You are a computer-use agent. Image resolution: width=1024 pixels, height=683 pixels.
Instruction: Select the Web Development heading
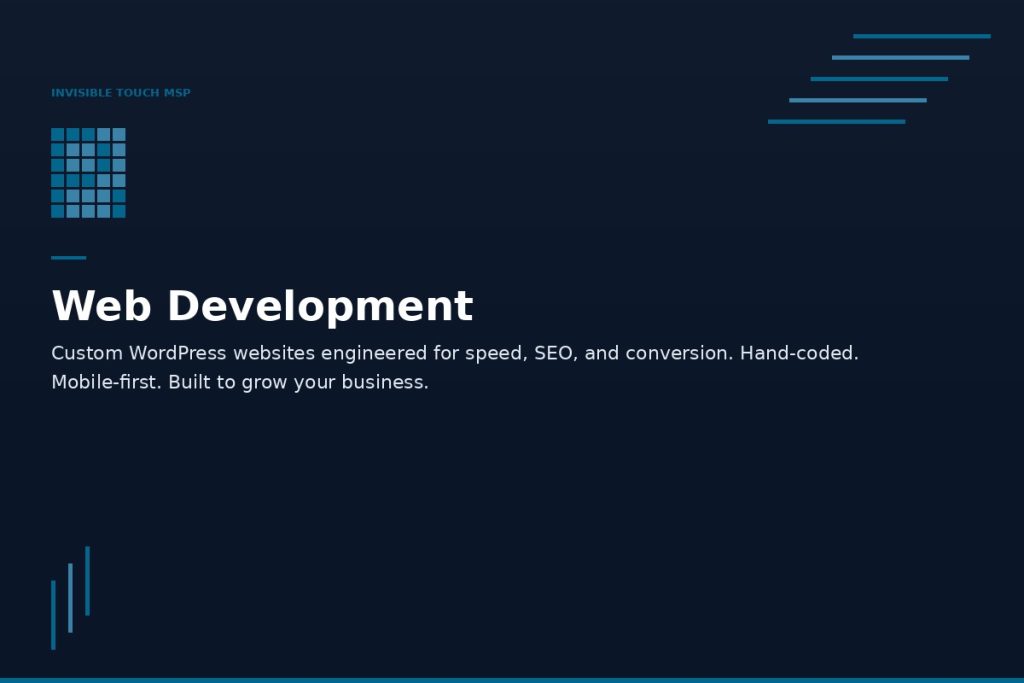click(x=262, y=306)
